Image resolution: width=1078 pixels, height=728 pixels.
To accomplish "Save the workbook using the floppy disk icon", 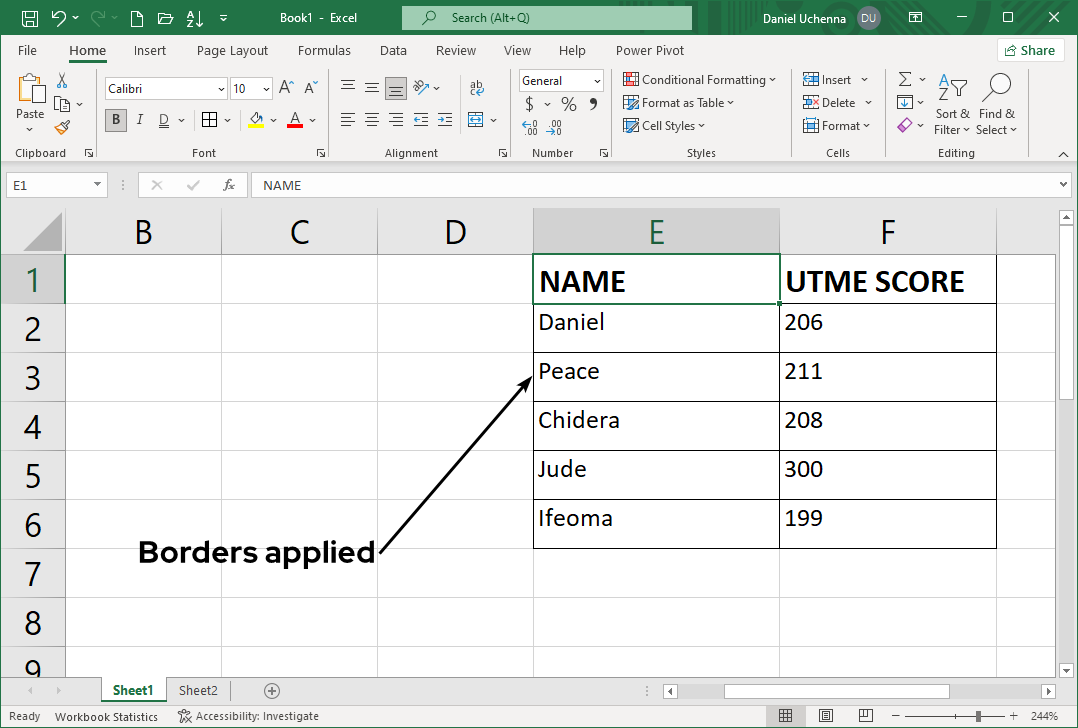I will [30, 18].
